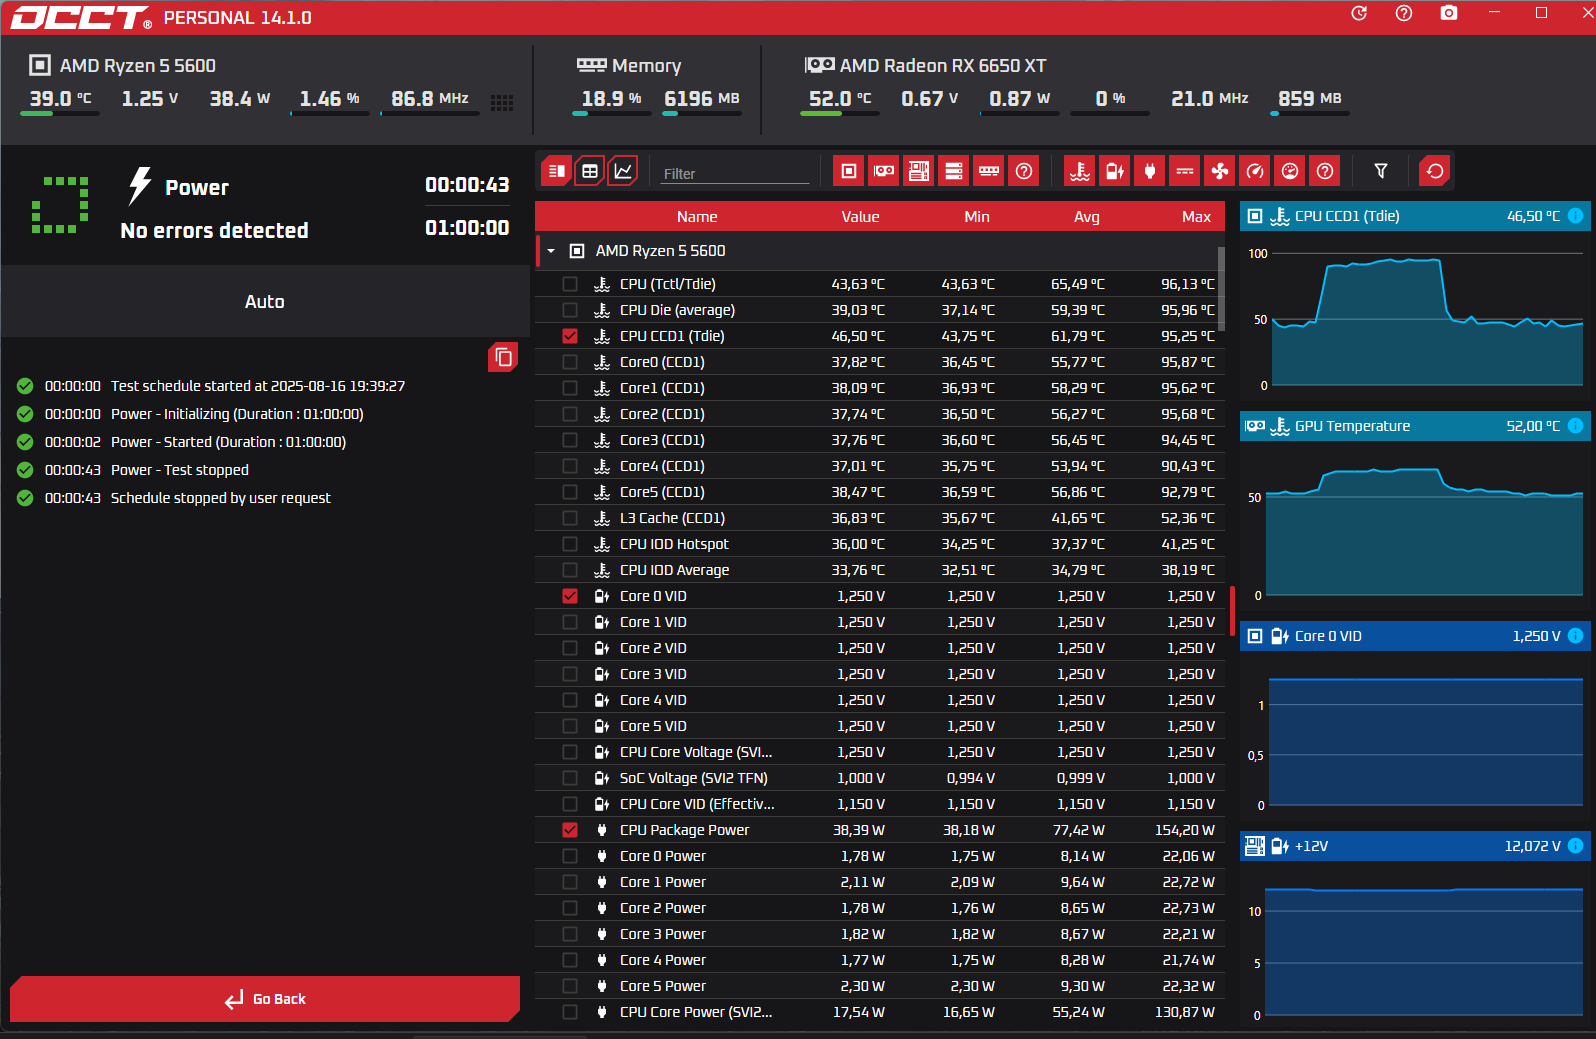Uncheck the CPU CCD1 (Tdie) checkbox
Viewport: 1596px width, 1039px height.
pos(570,336)
